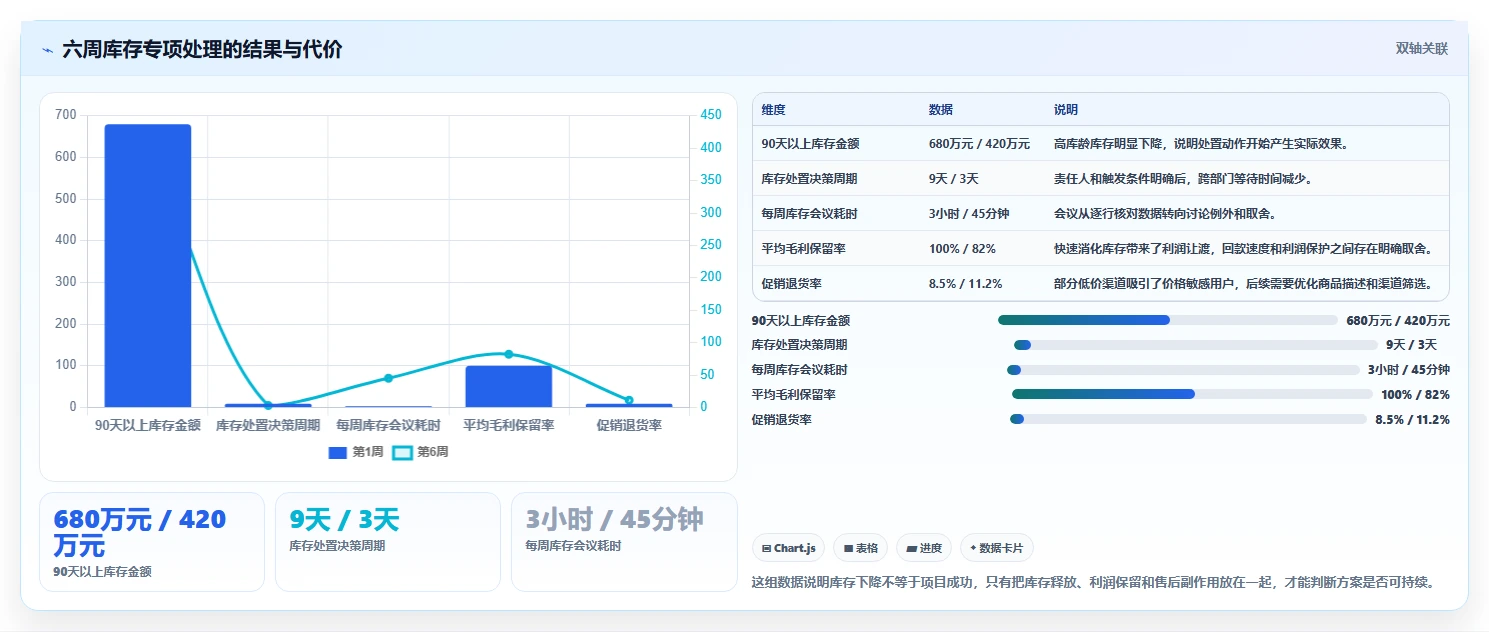Click table row label 平均毛利保留率

[x=803, y=249]
